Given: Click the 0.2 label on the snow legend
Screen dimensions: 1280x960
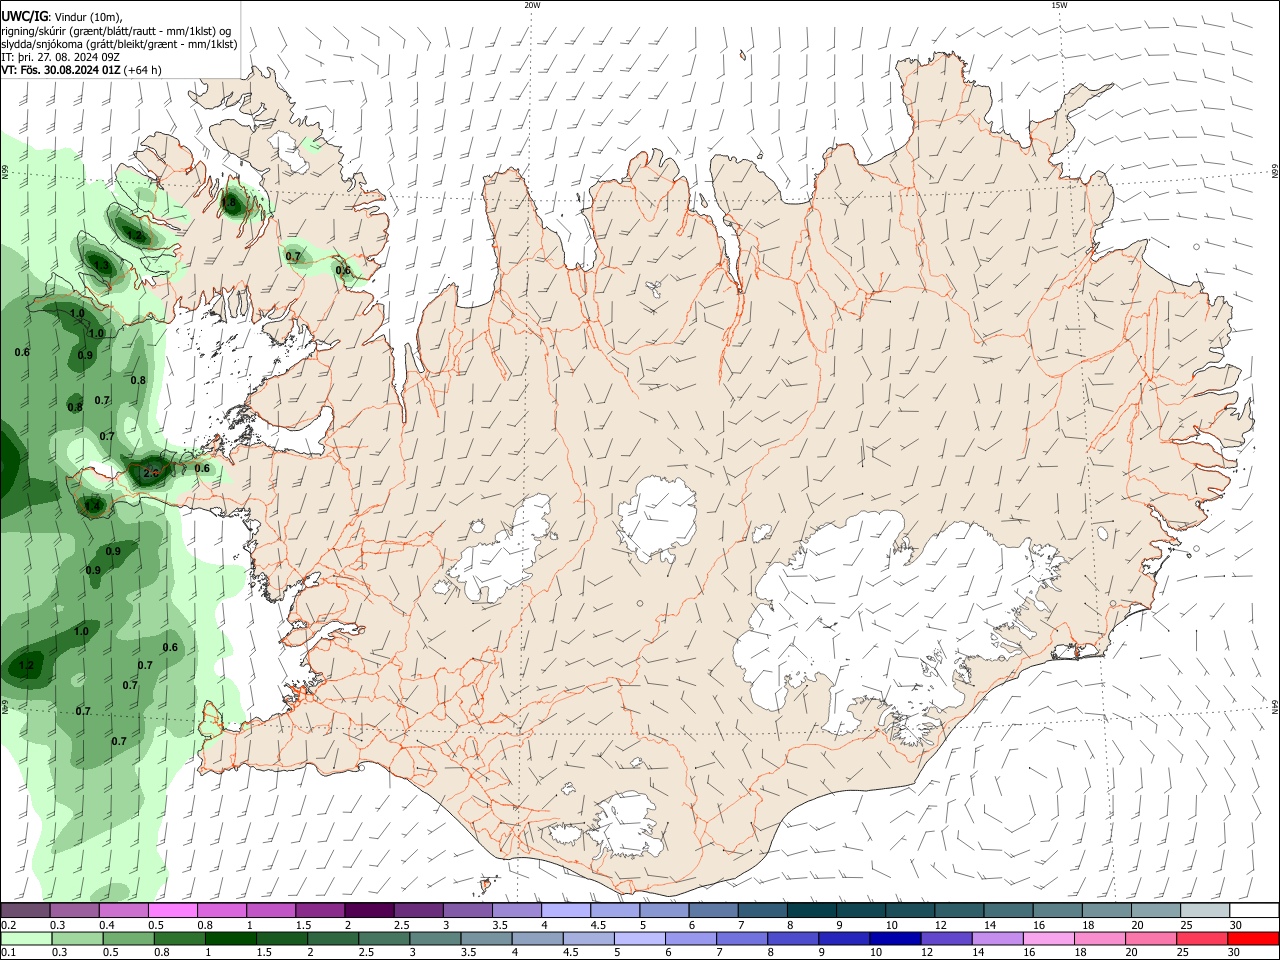Looking at the screenshot, I should coord(8,925).
